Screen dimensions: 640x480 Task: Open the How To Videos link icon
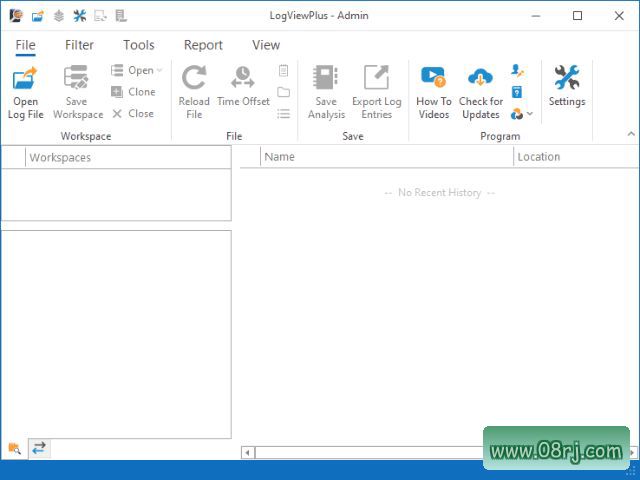pyautogui.click(x=433, y=79)
